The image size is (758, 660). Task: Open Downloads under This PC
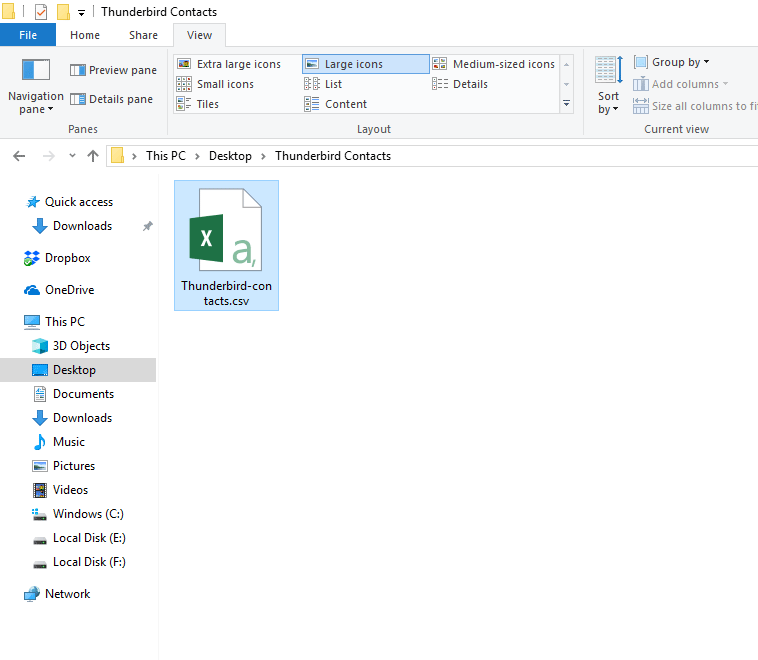(72, 418)
